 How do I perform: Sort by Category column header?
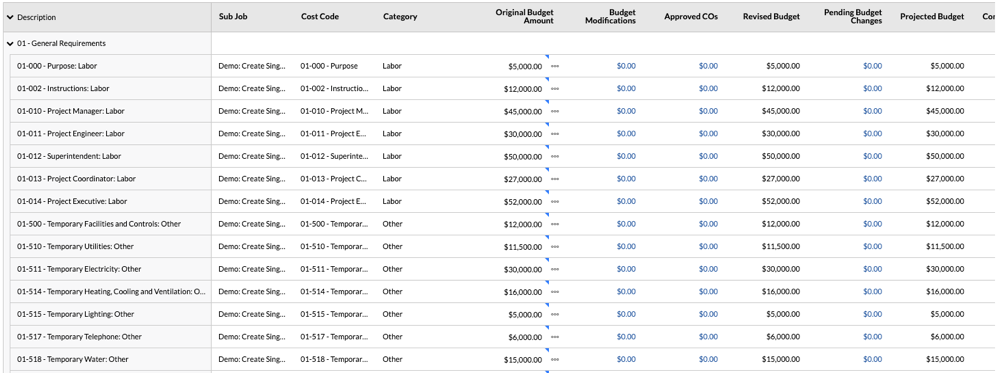click(x=400, y=17)
